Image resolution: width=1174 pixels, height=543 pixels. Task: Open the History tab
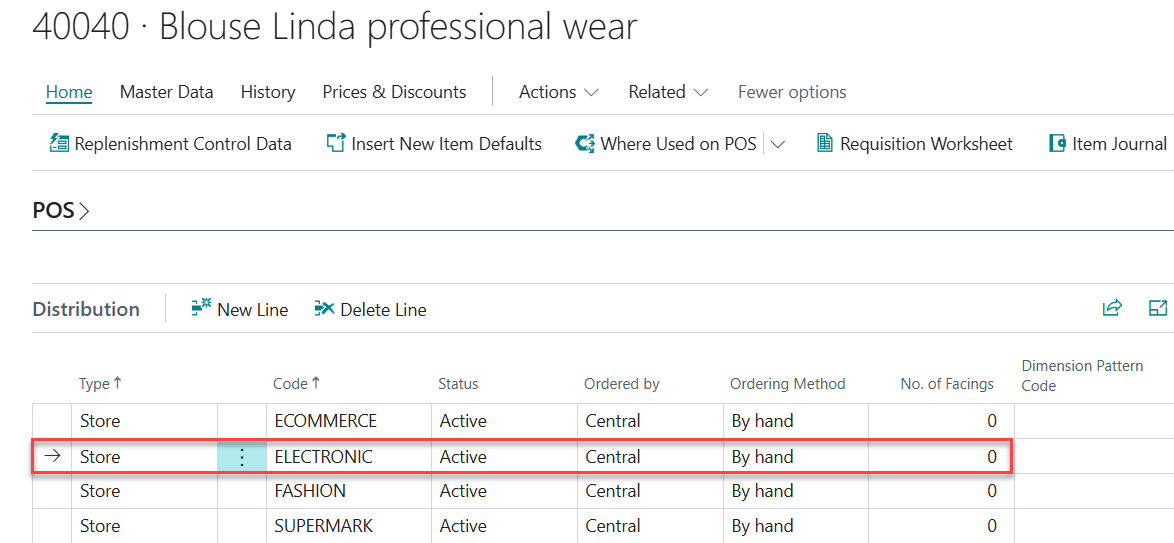point(268,92)
